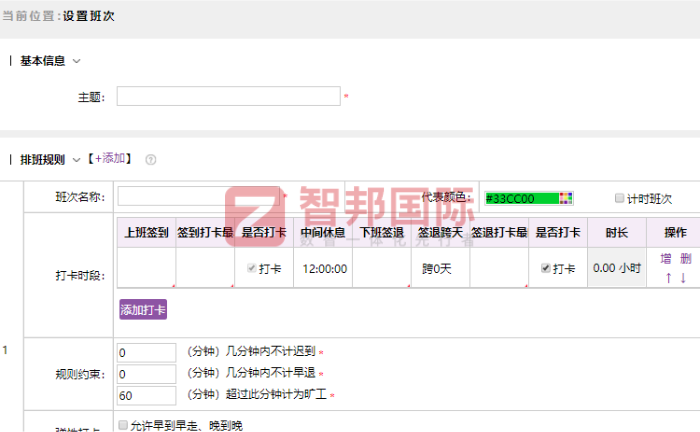Collapse the 排班规则 section
Screen dimensions: 700x432
[x=75, y=159]
